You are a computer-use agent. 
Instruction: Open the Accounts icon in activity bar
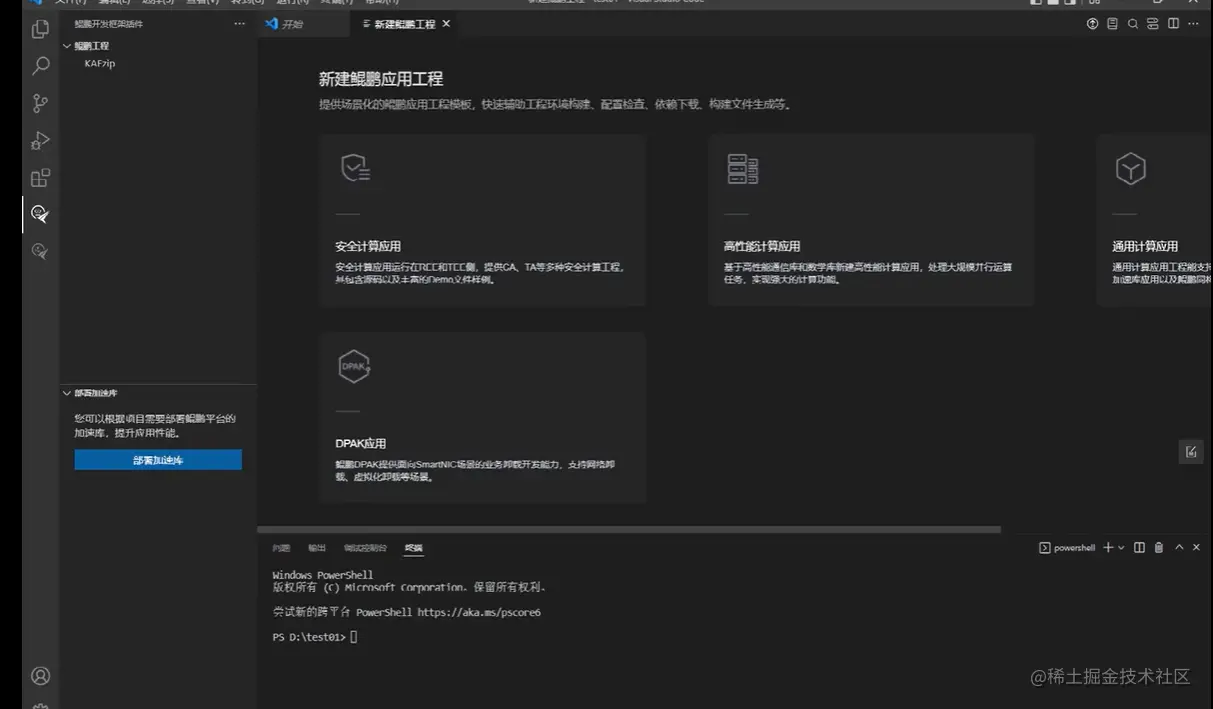click(x=40, y=676)
